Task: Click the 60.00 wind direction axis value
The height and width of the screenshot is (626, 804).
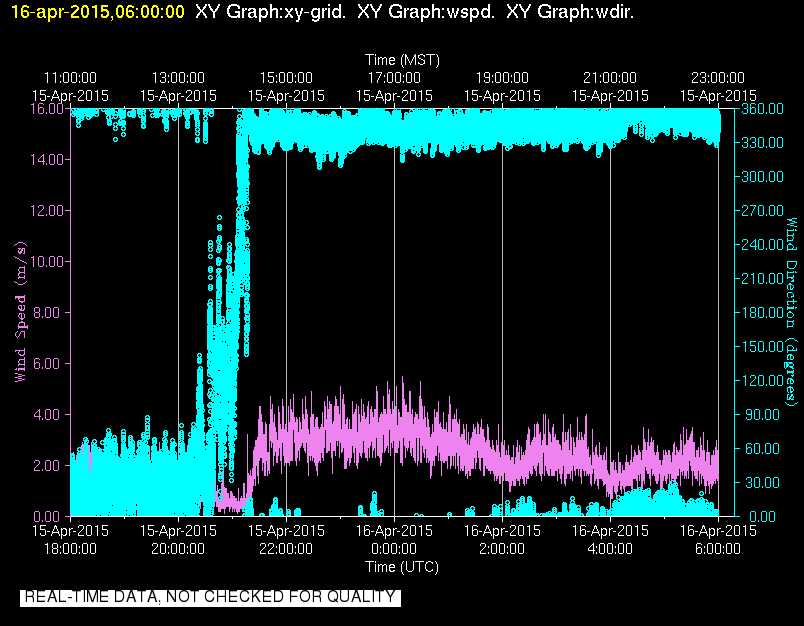Action: click(762, 449)
